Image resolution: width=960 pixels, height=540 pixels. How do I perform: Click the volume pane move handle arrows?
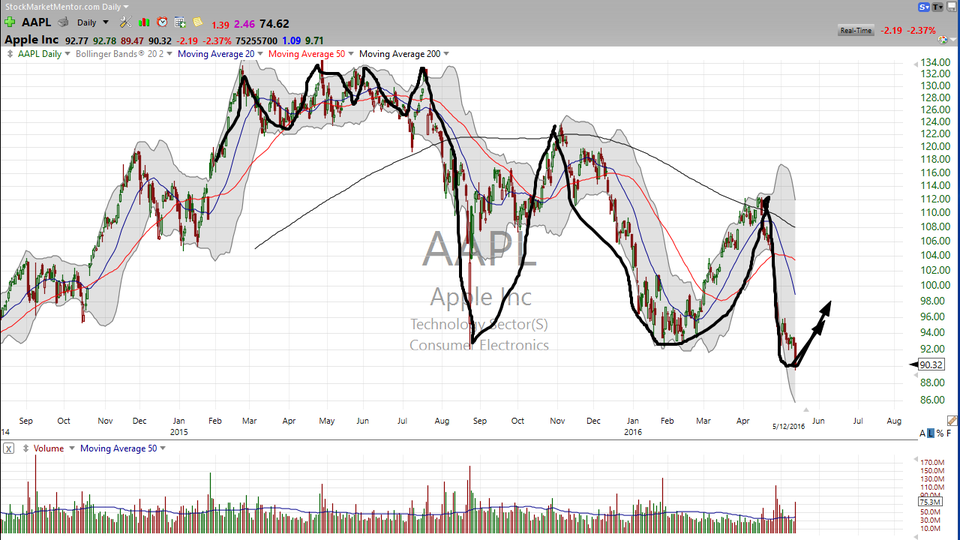[x=26, y=449]
